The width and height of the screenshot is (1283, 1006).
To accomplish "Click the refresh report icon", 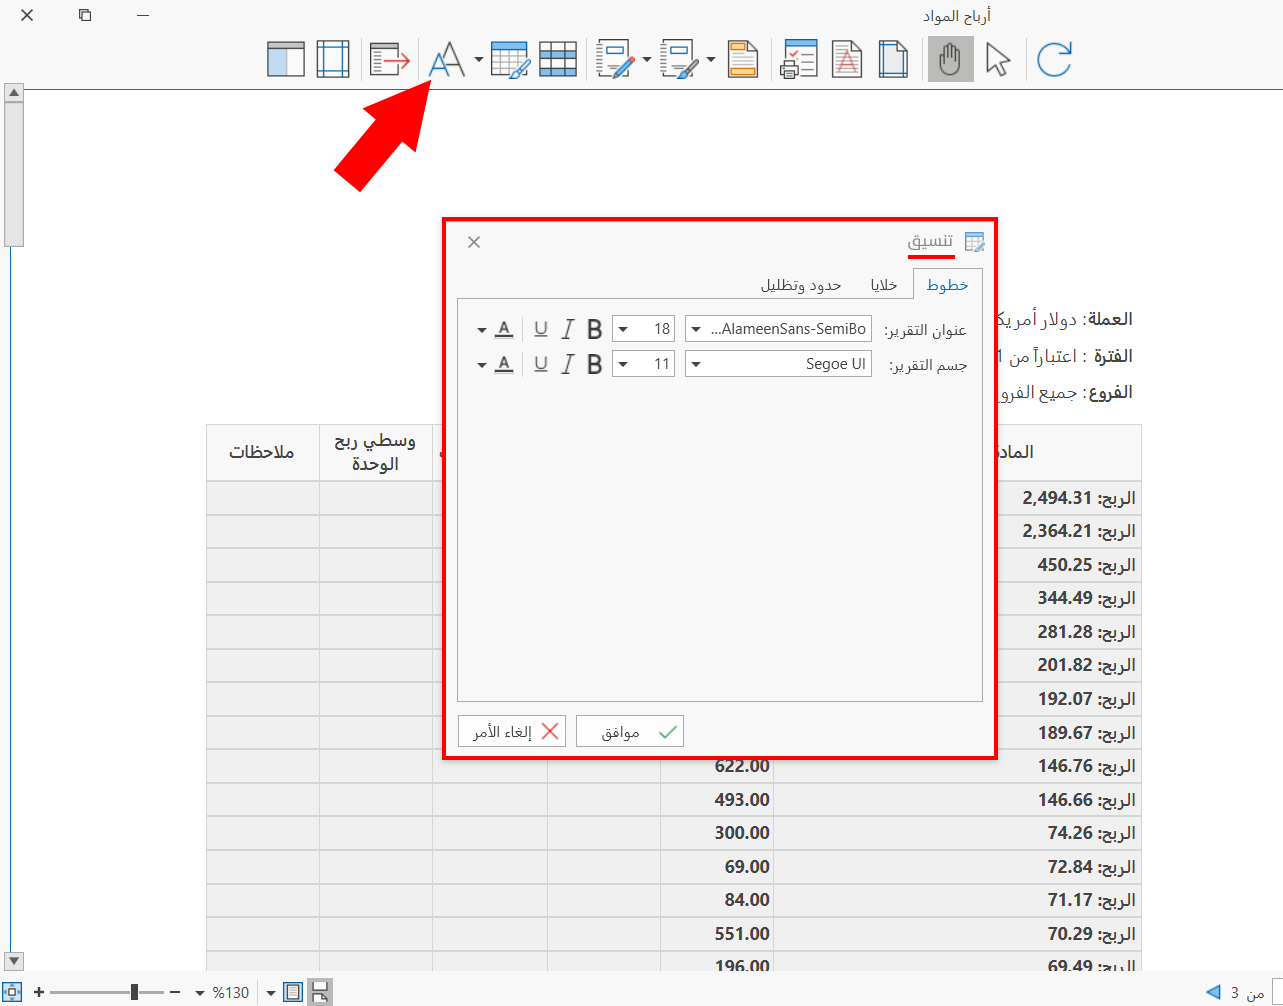I will coord(1054,59).
